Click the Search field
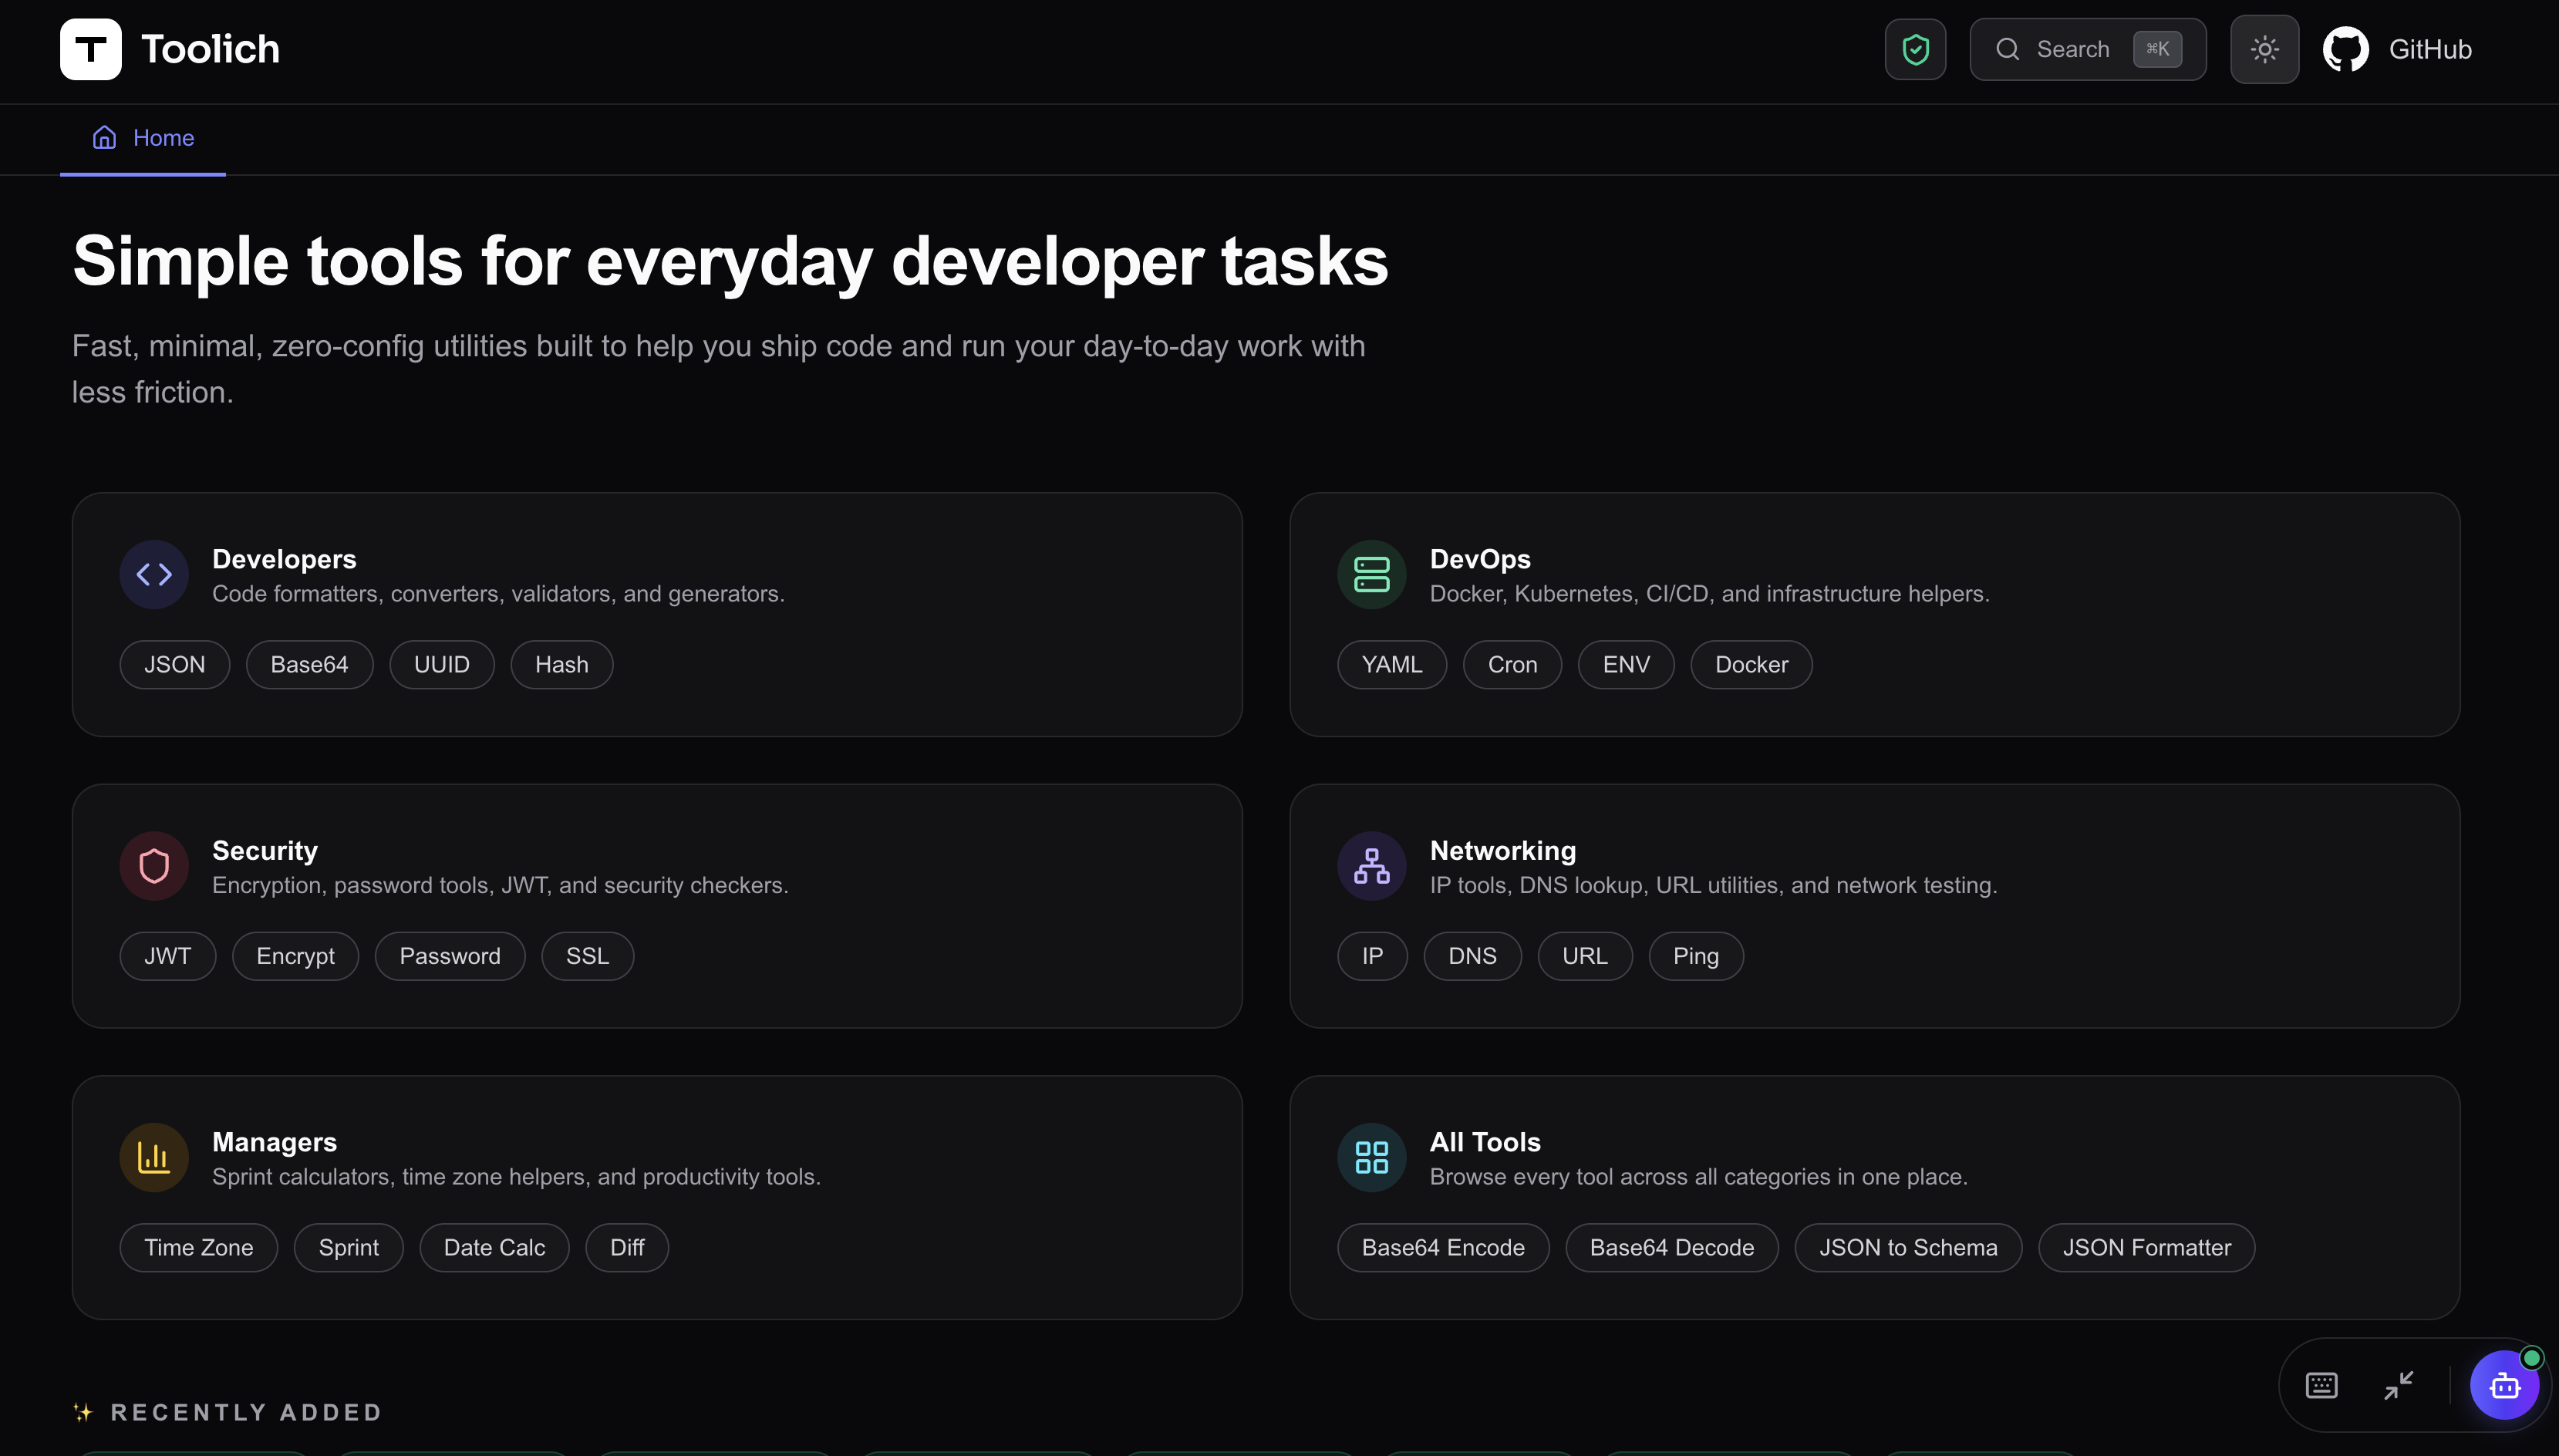This screenshot has width=2559, height=1456. (2087, 49)
